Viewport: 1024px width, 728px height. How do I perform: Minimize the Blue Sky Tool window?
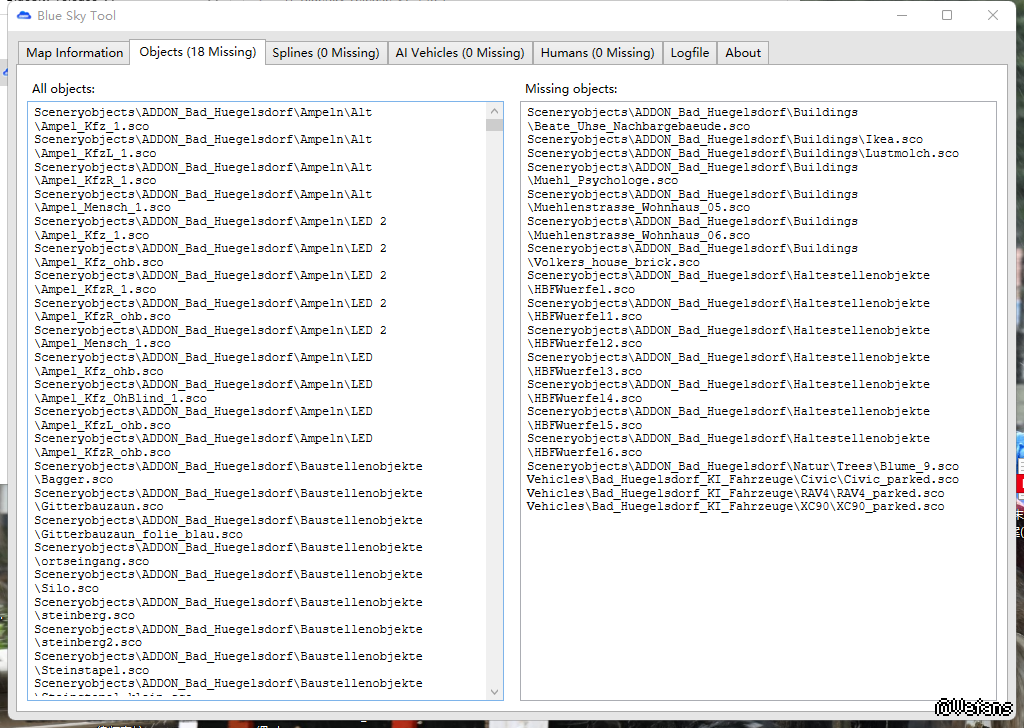(x=902, y=15)
